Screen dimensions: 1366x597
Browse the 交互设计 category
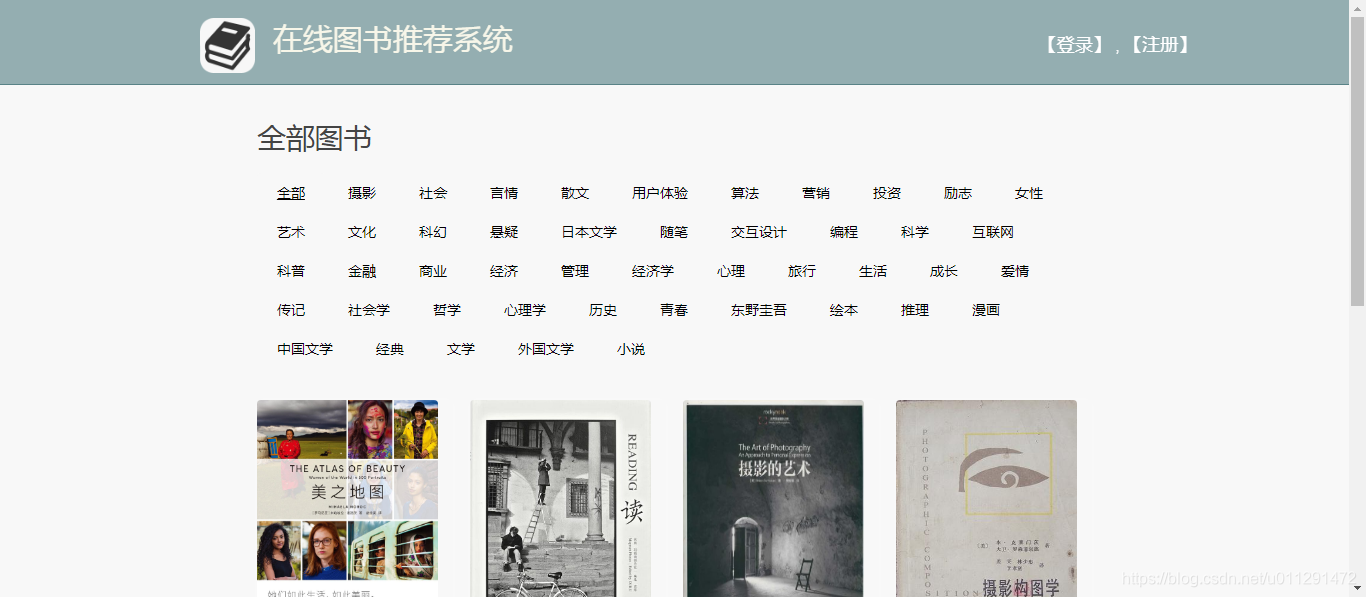759,232
